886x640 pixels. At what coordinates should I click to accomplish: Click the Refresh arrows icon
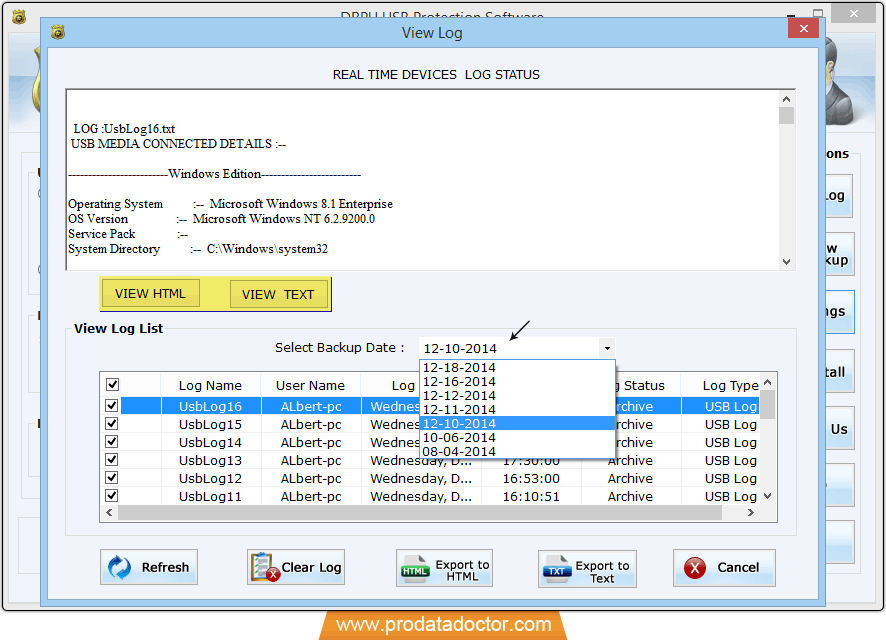119,567
